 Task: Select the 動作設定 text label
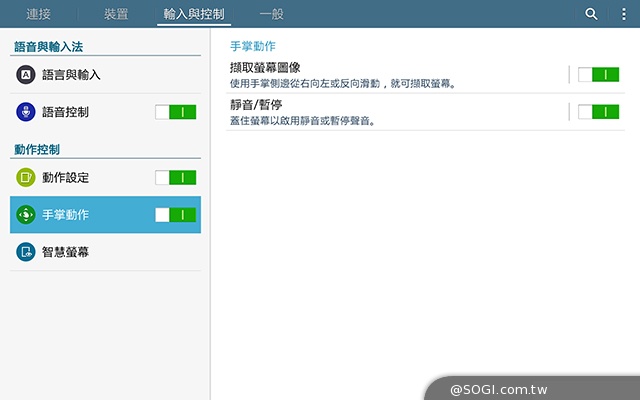(x=65, y=177)
